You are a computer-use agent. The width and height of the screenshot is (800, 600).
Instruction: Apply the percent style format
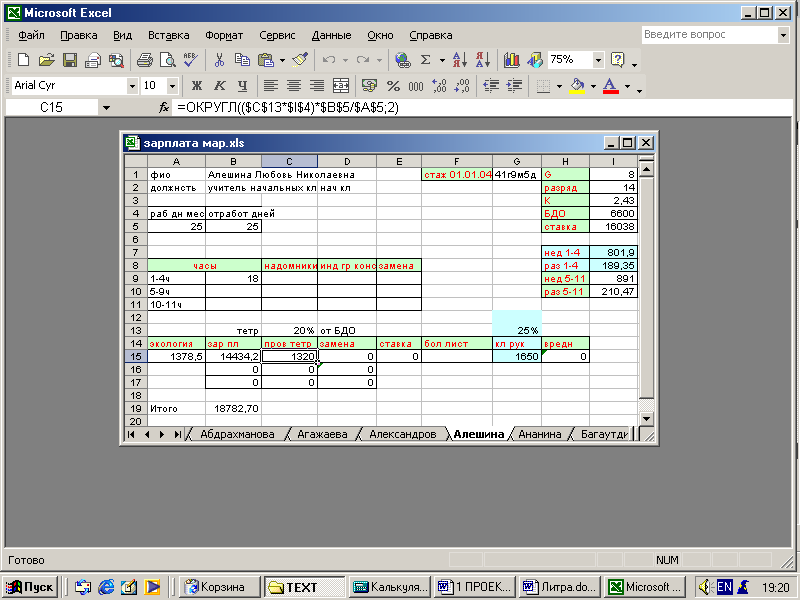click(392, 86)
